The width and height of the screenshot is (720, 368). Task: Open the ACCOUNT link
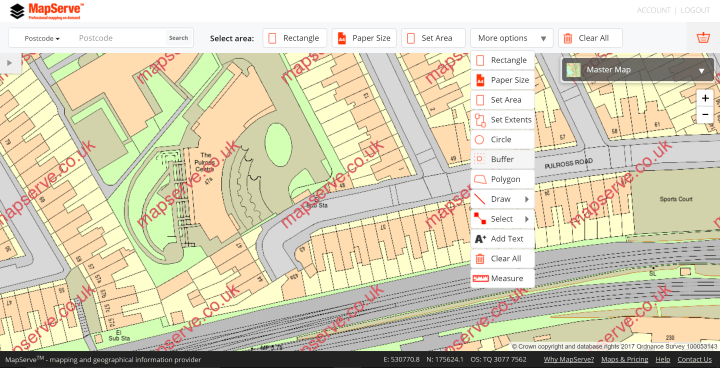coord(653,10)
